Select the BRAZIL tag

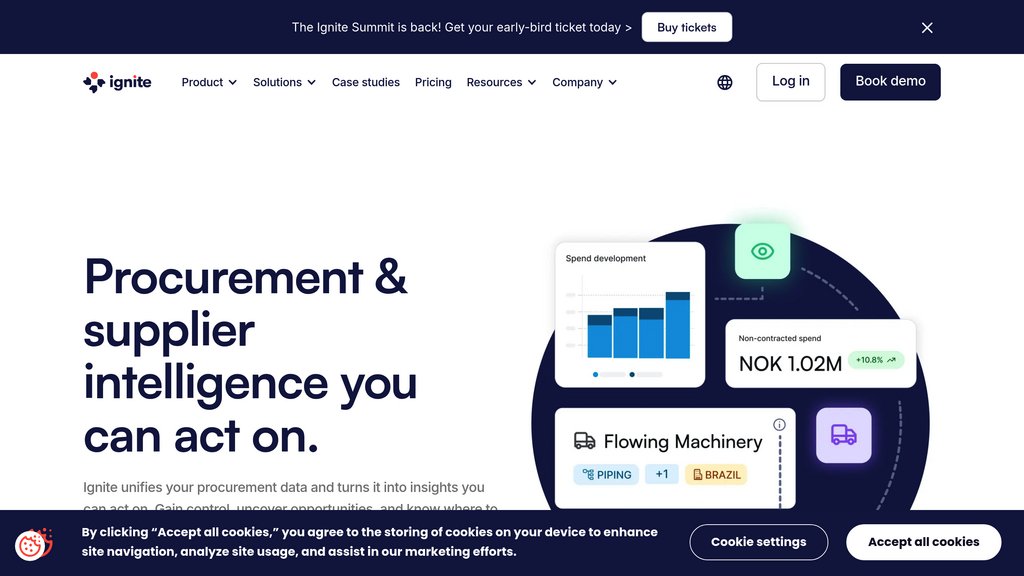click(x=715, y=474)
